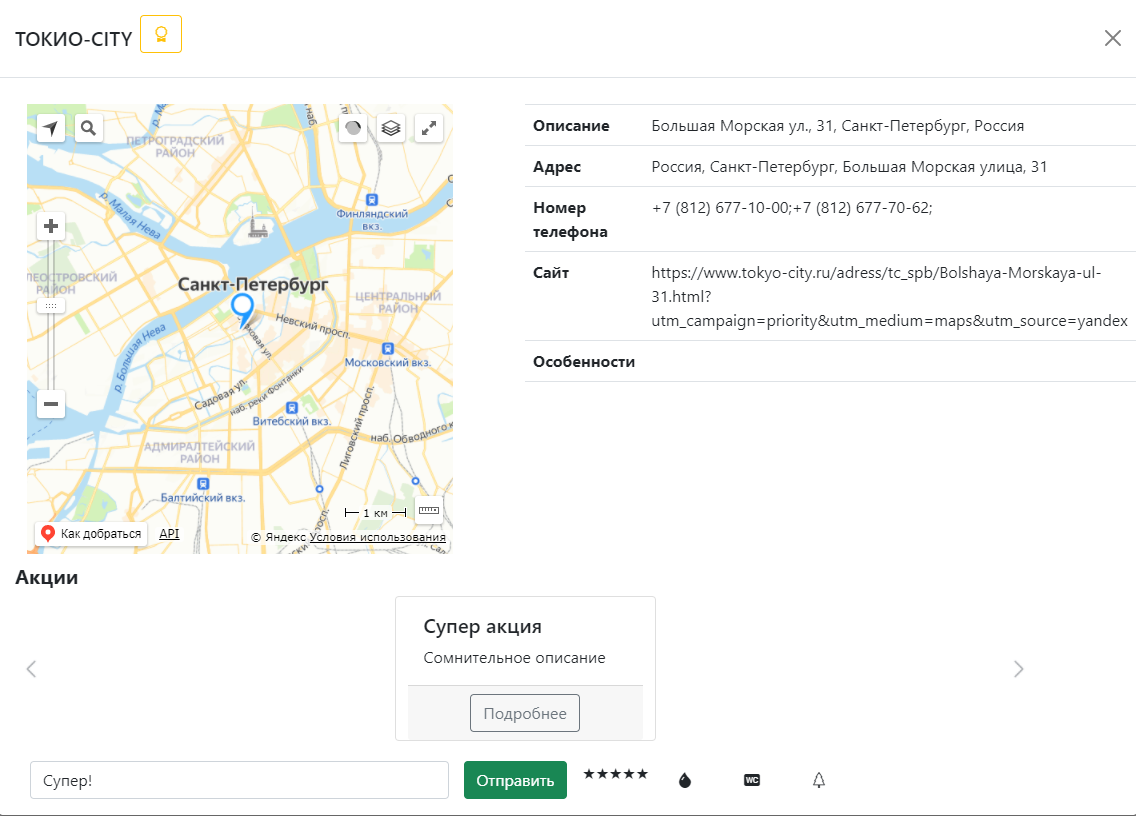Click the Акции section heading

pos(46,578)
